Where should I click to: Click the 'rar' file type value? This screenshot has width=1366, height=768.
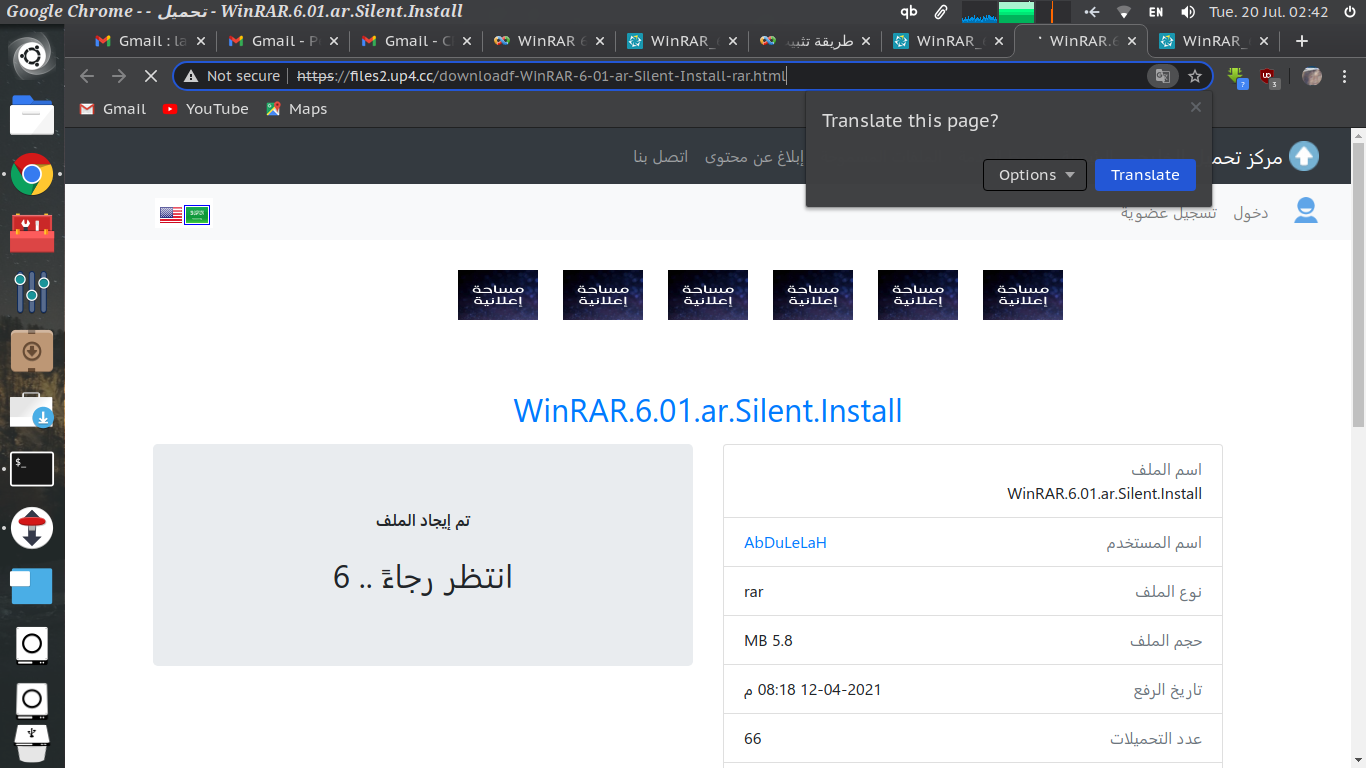pos(754,592)
